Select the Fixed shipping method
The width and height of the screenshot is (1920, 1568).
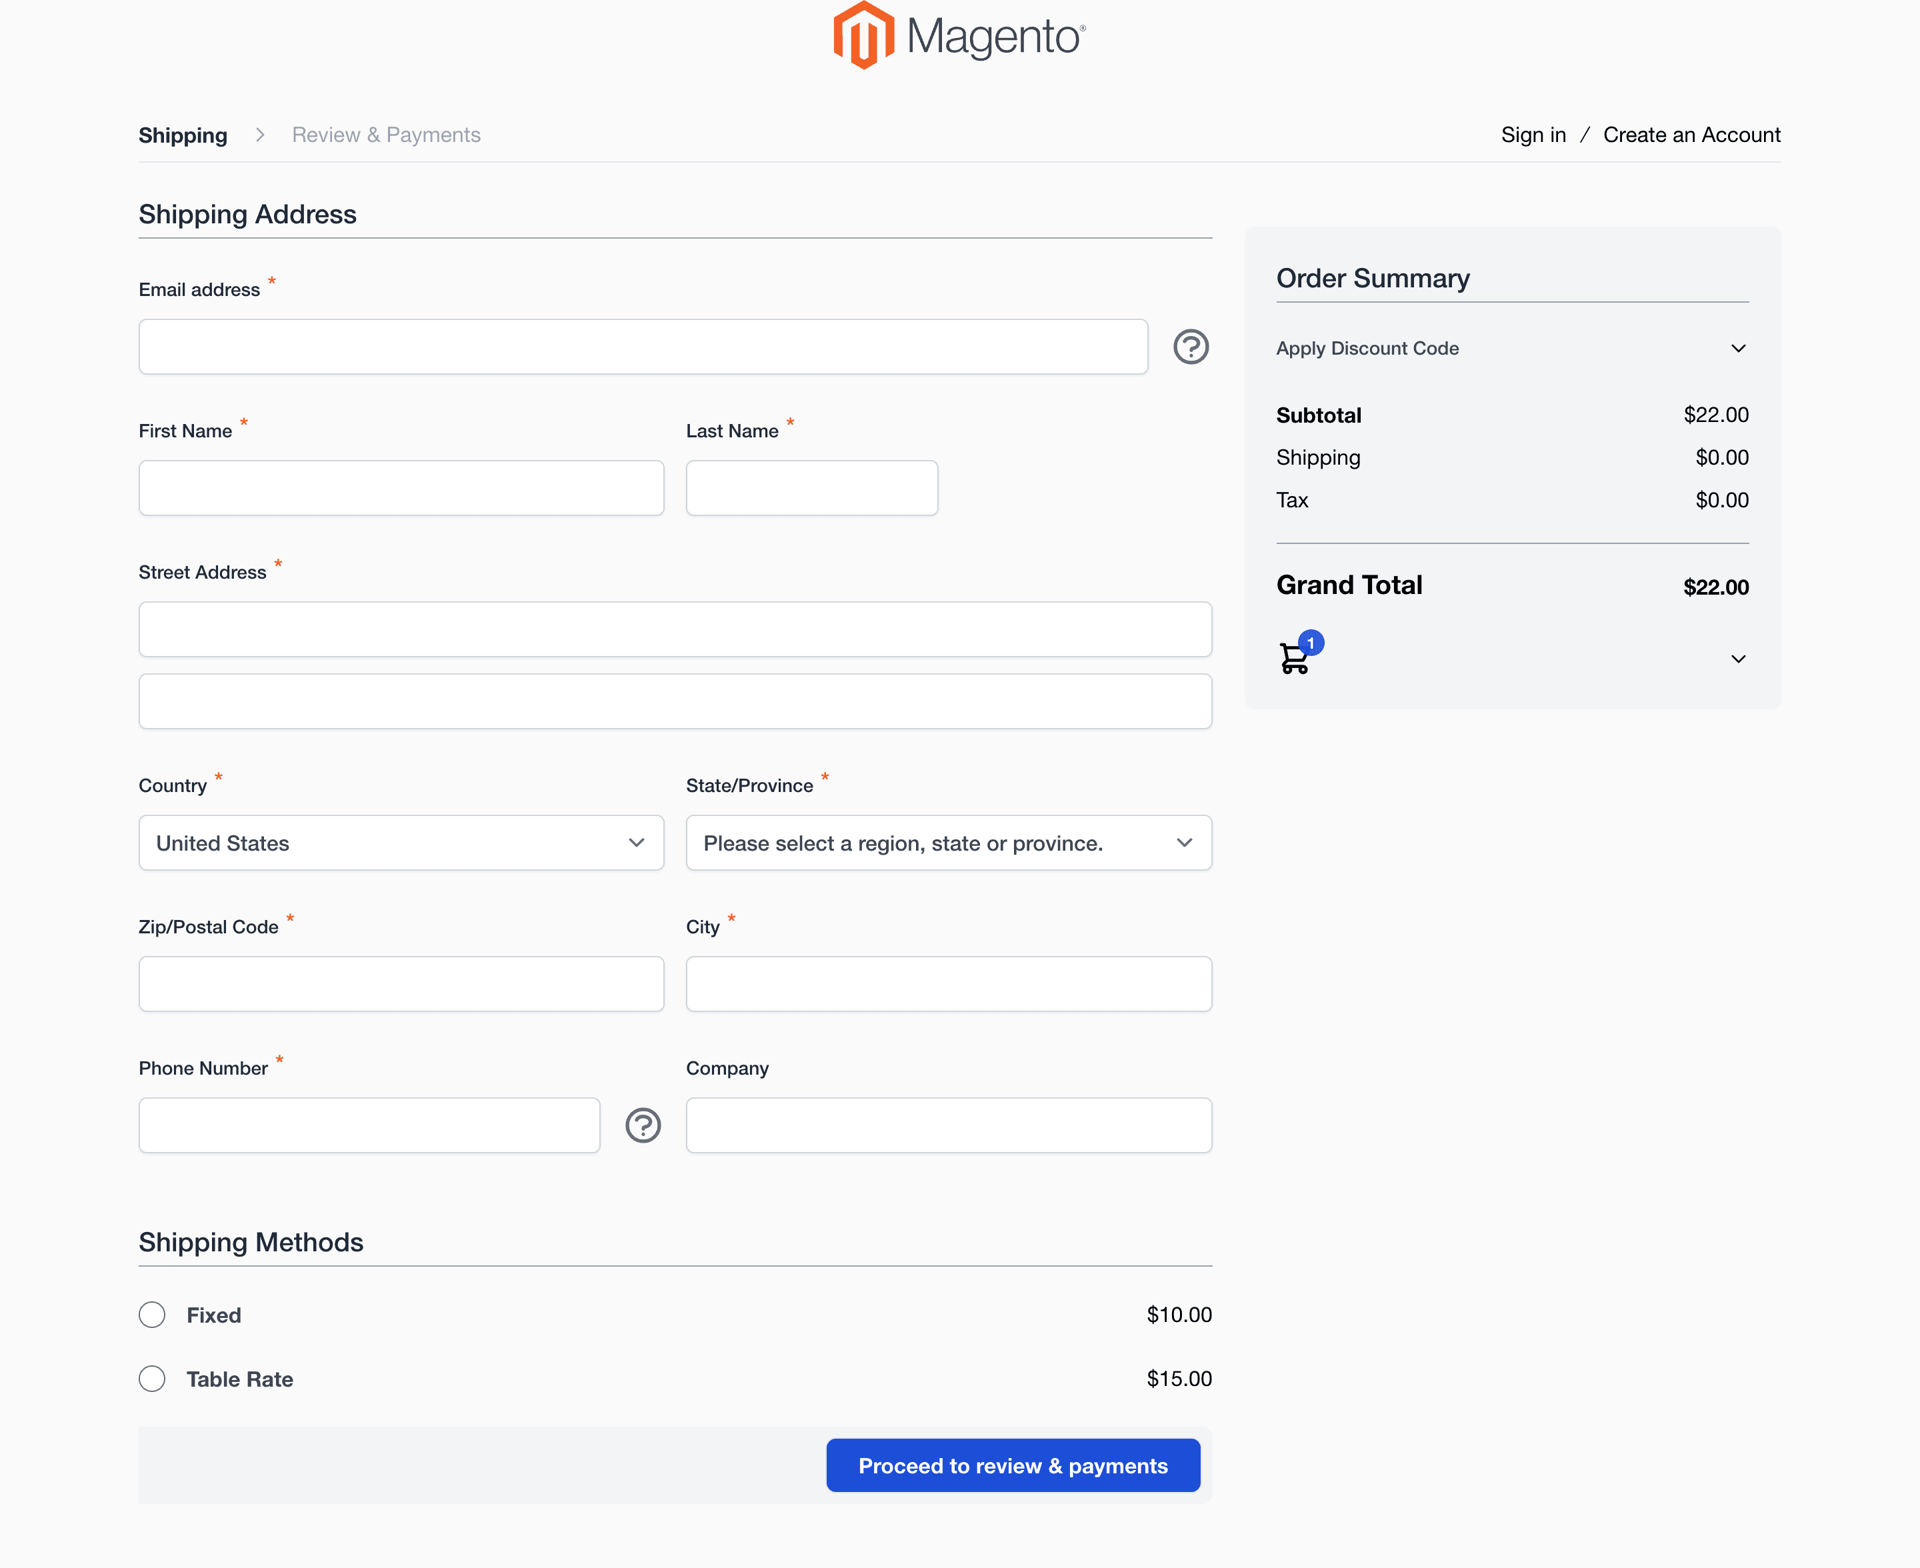click(151, 1314)
